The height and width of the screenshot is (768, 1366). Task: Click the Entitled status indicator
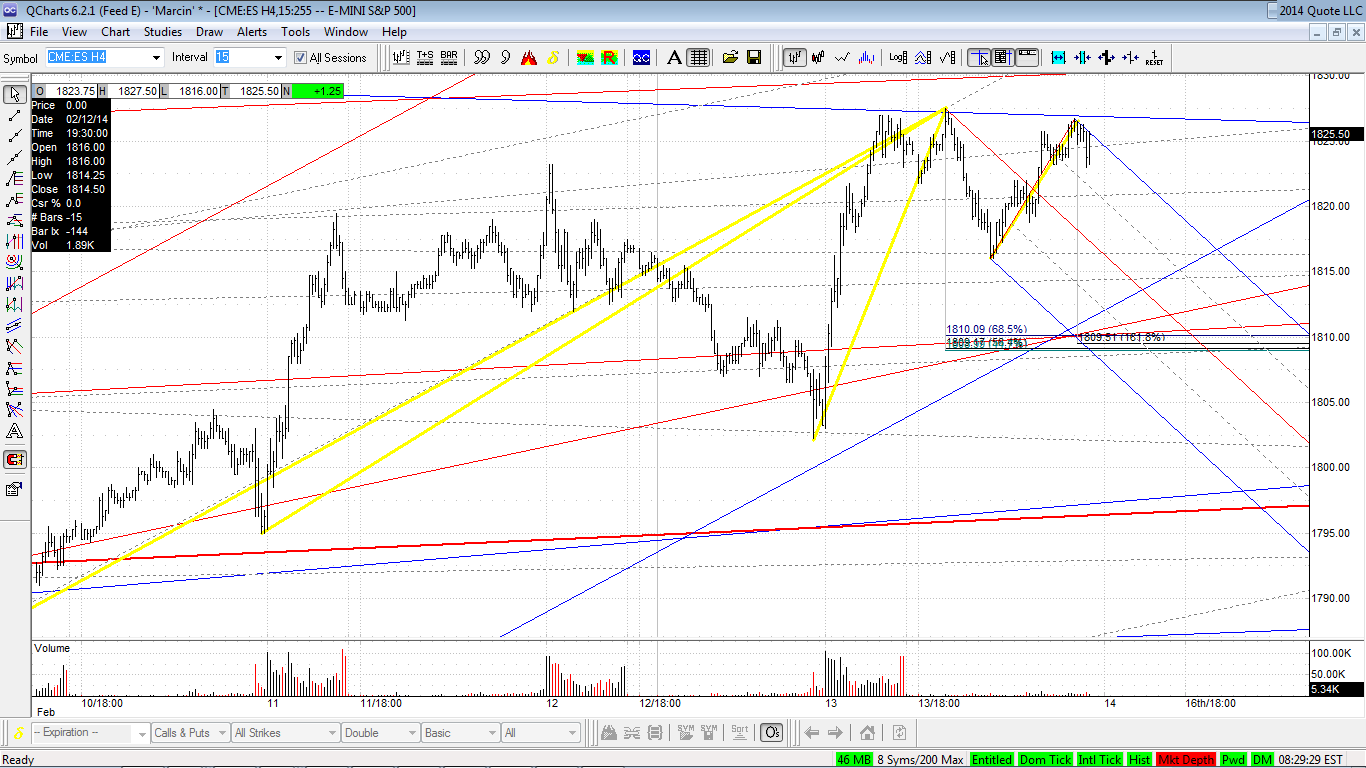click(x=991, y=760)
